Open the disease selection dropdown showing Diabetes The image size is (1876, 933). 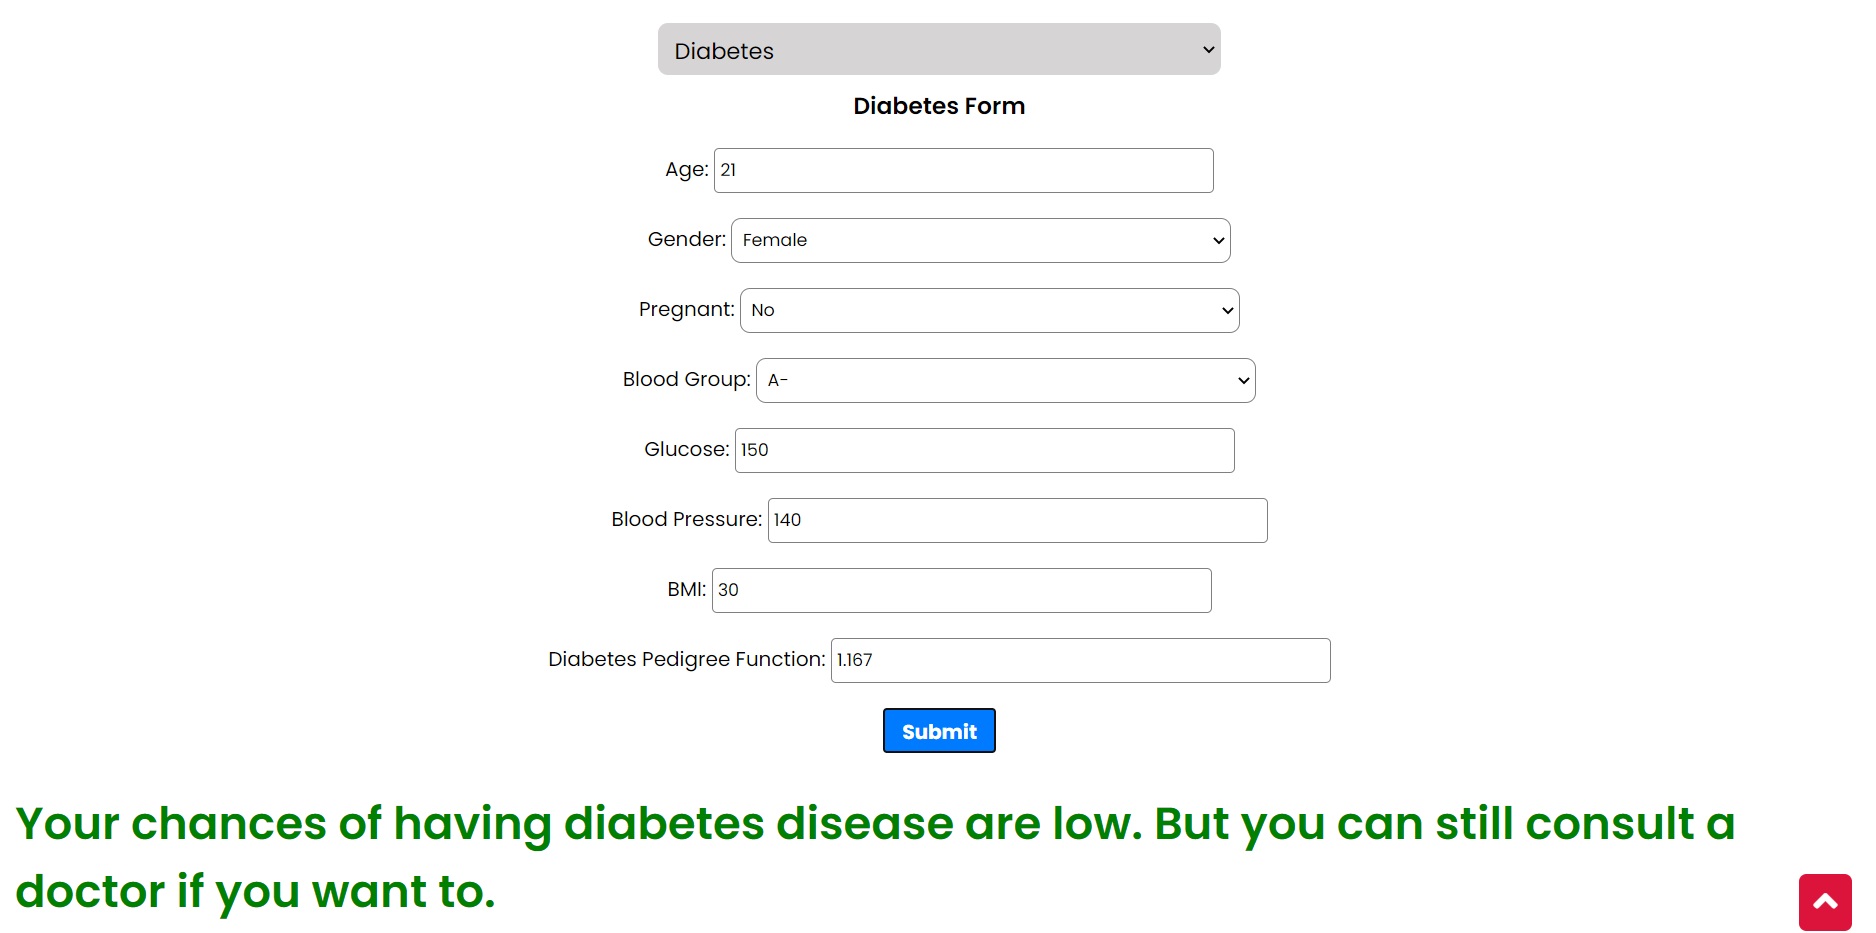point(938,49)
